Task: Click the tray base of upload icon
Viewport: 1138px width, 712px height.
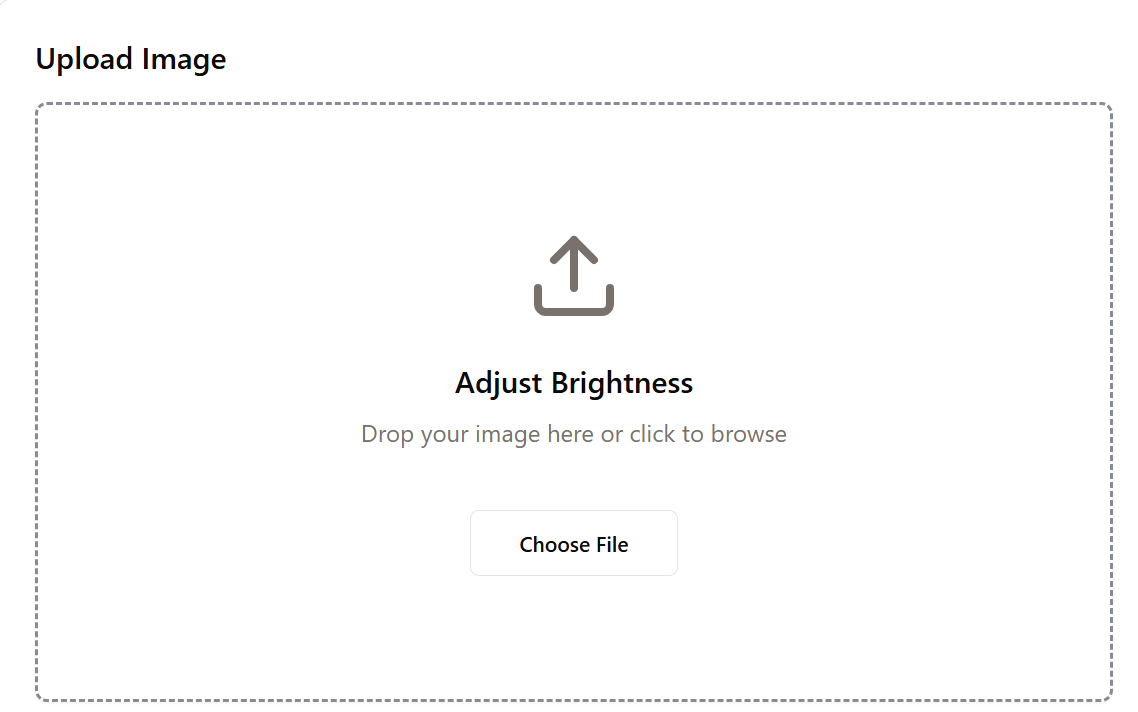Action: (574, 309)
